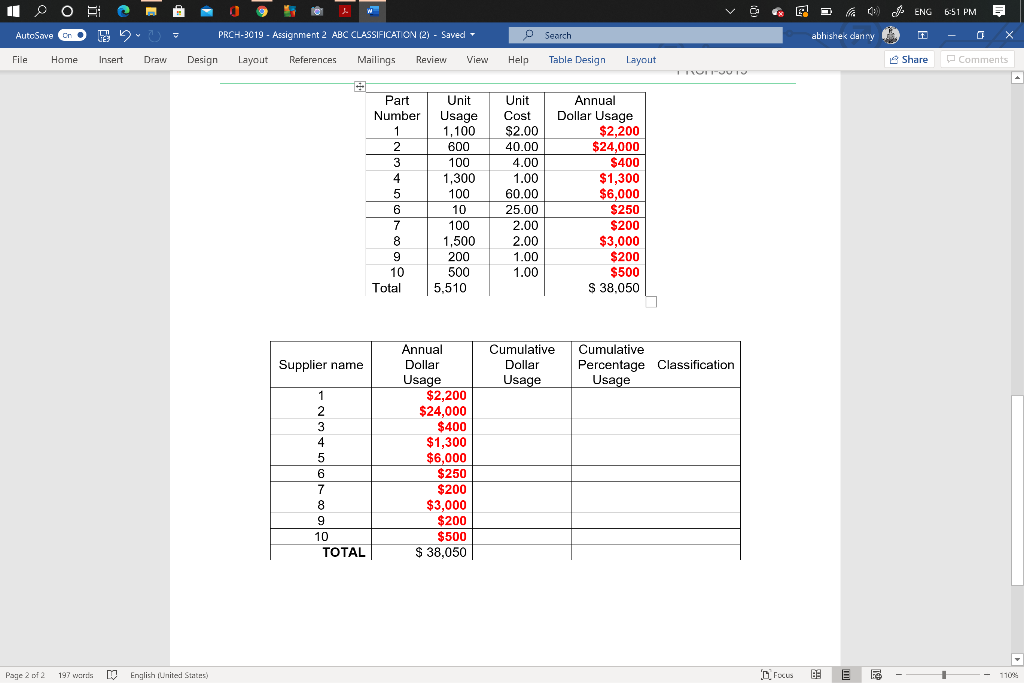Click the proofing check icon in status bar
The width and height of the screenshot is (1024, 683).
tap(112, 675)
